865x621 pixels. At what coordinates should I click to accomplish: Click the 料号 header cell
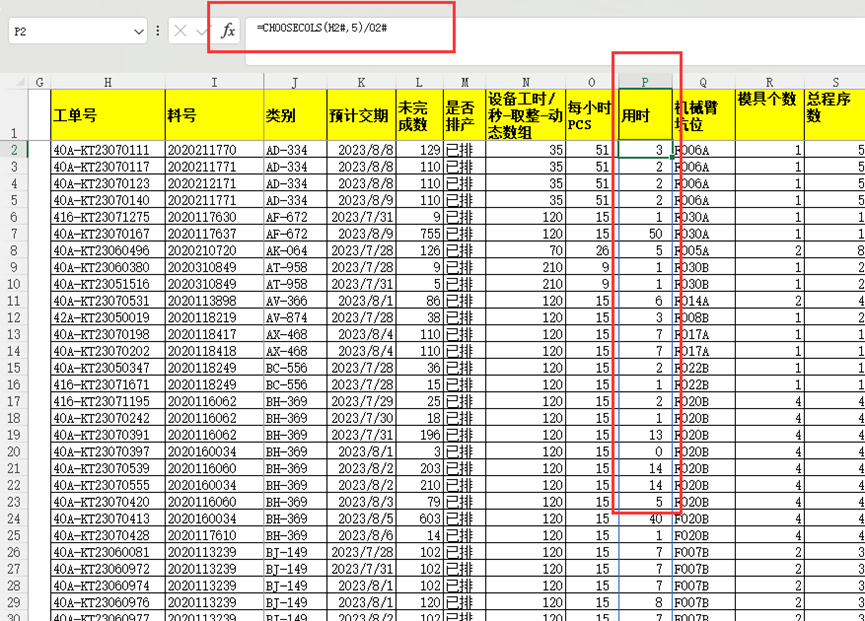(x=214, y=115)
